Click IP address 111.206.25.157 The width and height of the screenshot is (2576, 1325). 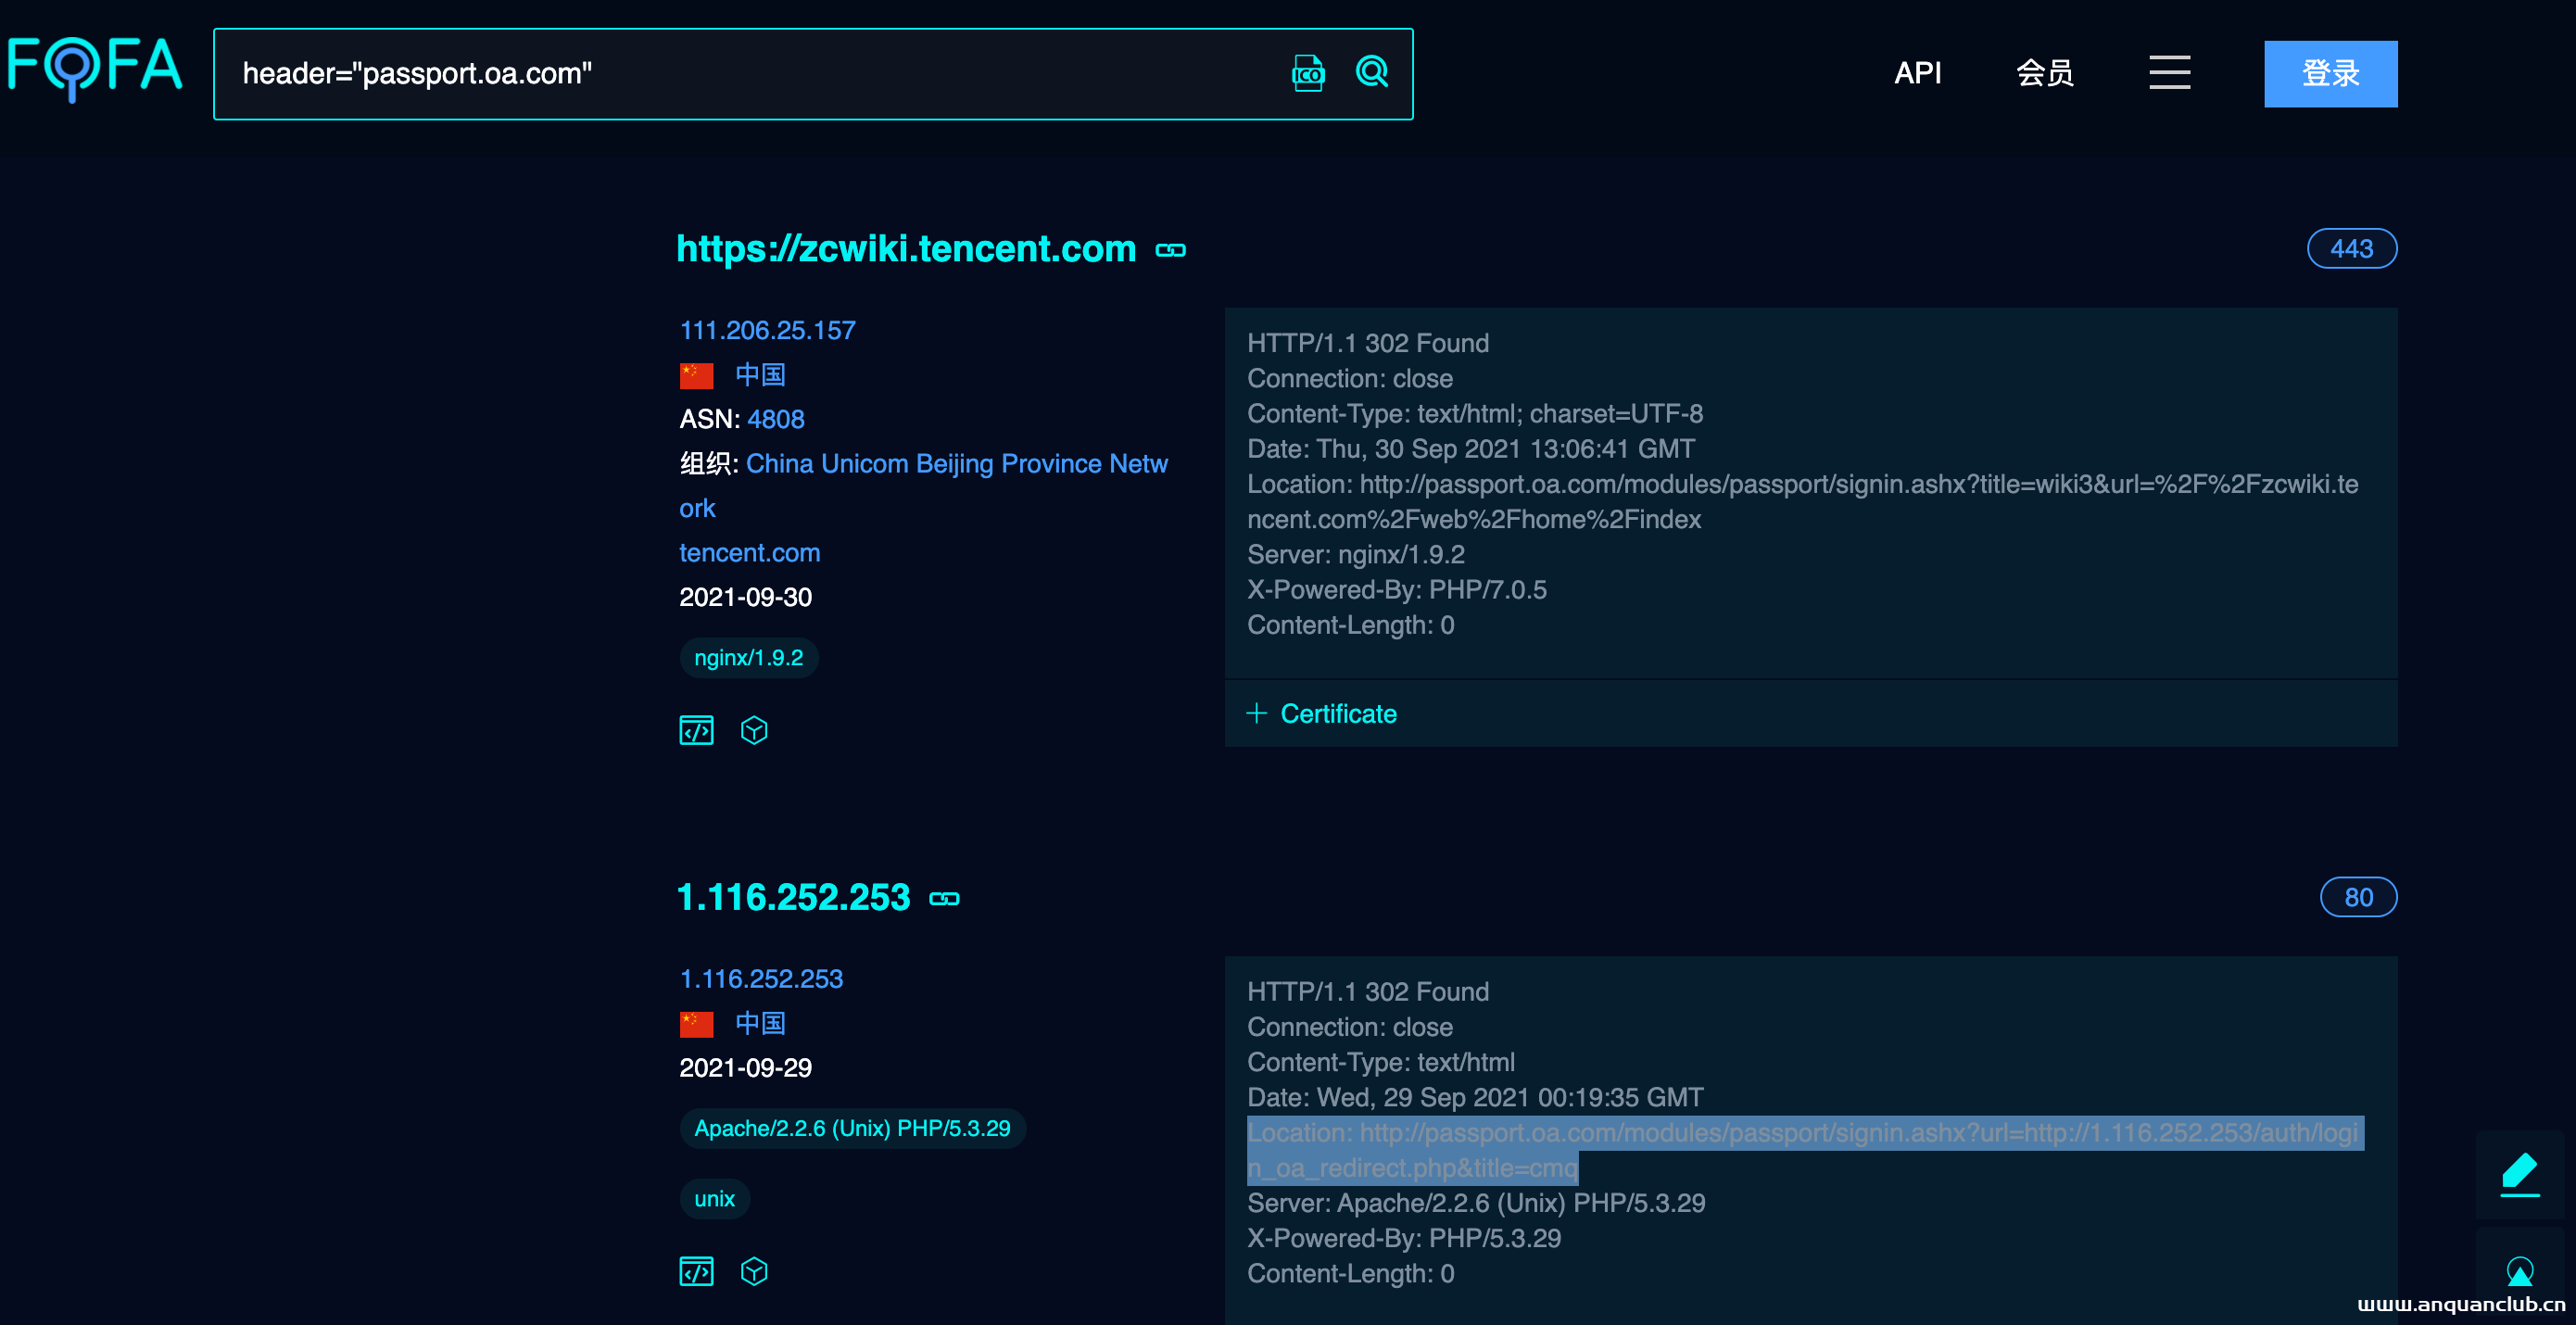coord(767,331)
